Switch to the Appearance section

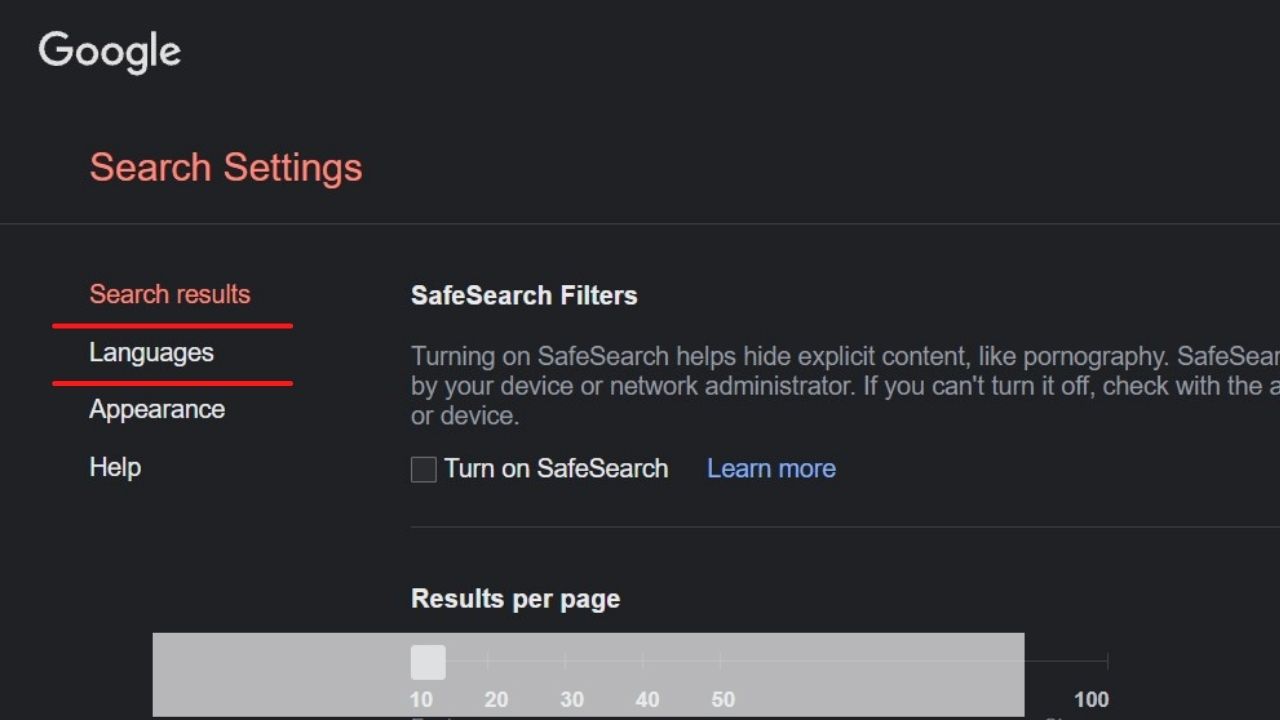[157, 410]
